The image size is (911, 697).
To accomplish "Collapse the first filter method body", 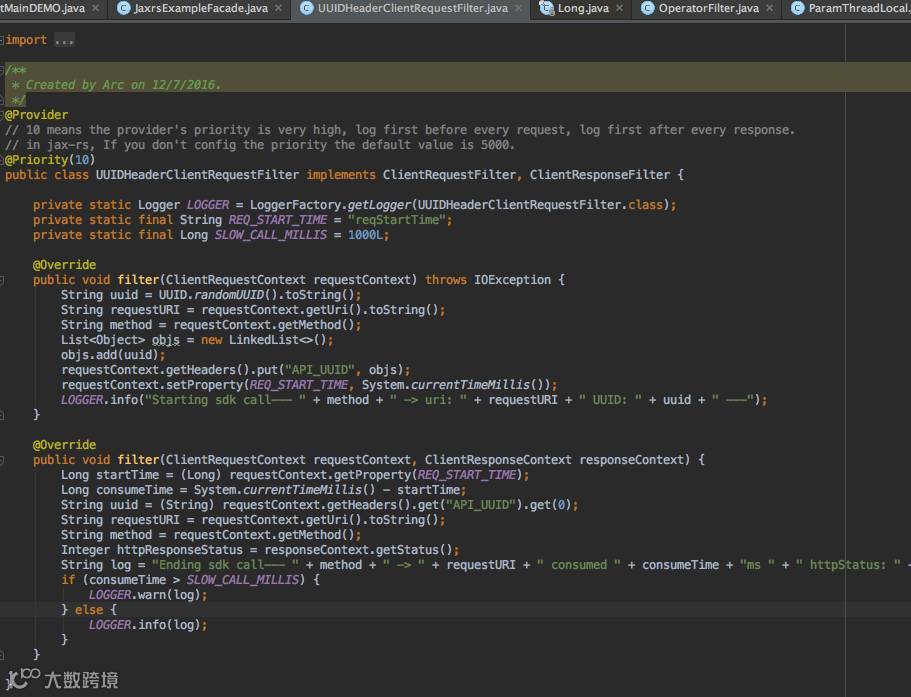I will (x=2, y=280).
